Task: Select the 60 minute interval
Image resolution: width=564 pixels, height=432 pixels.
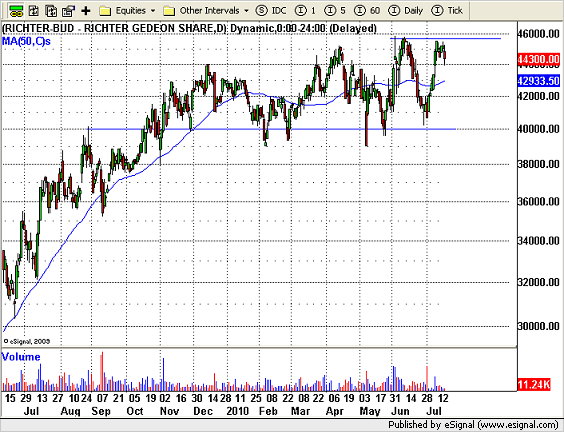Action: [x=367, y=11]
